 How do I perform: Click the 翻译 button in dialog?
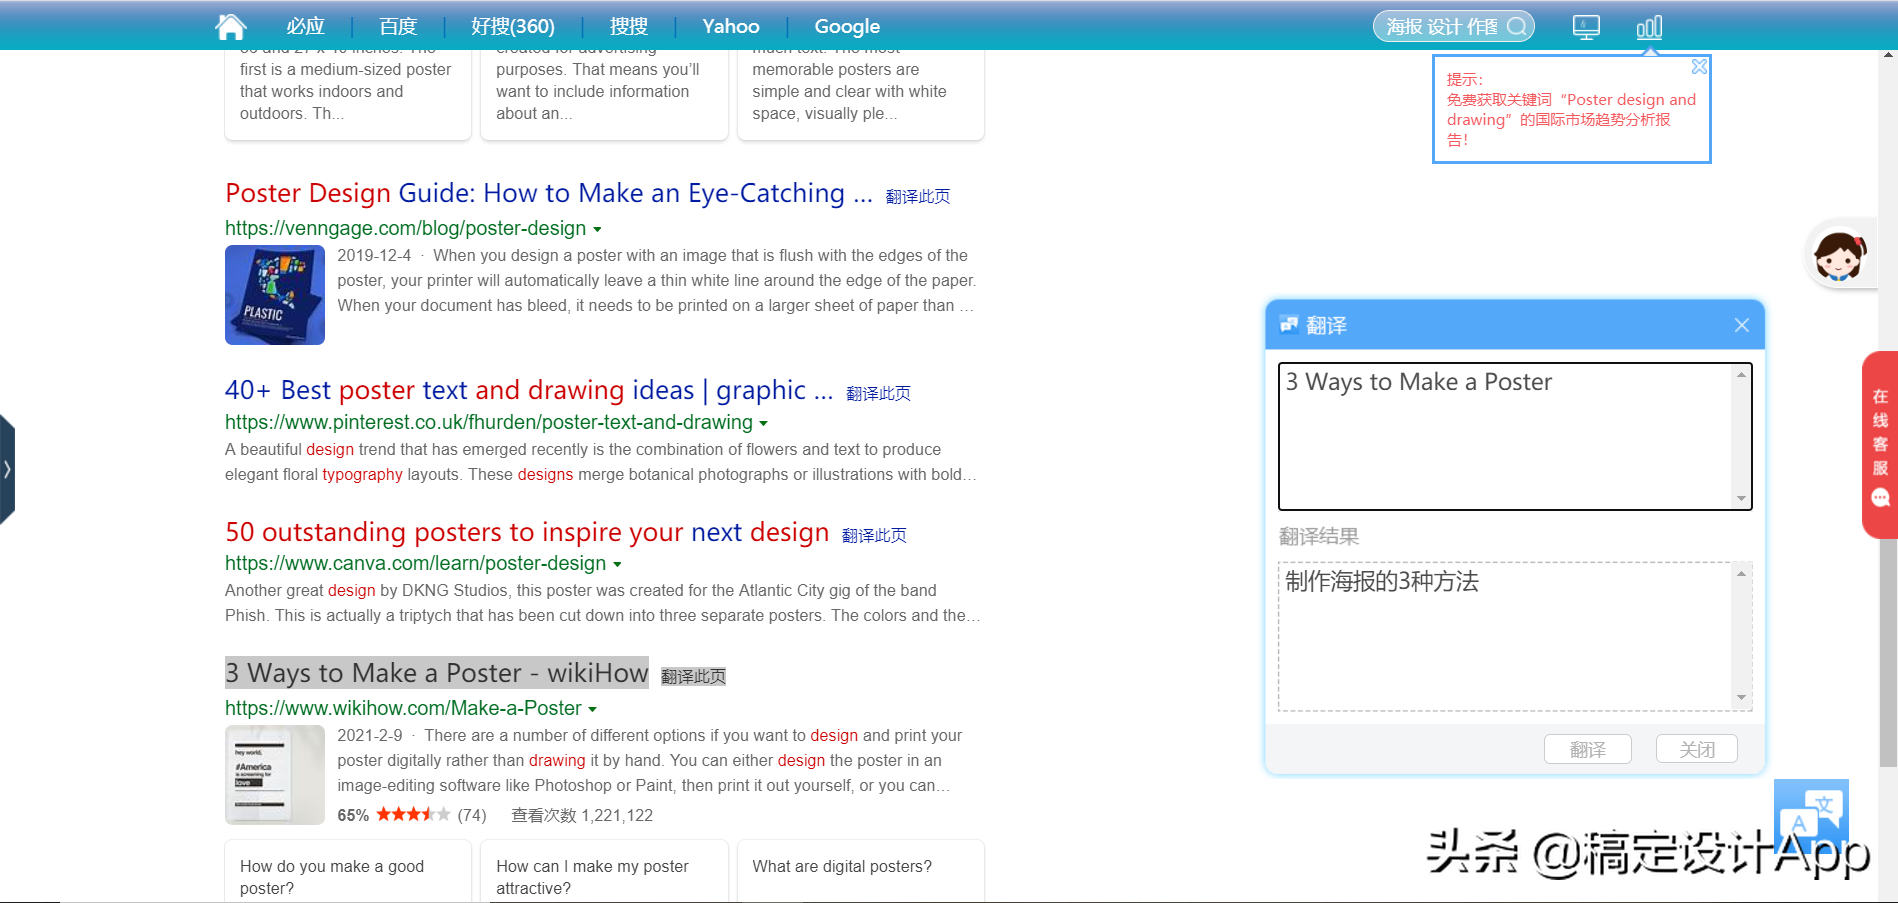point(1587,749)
